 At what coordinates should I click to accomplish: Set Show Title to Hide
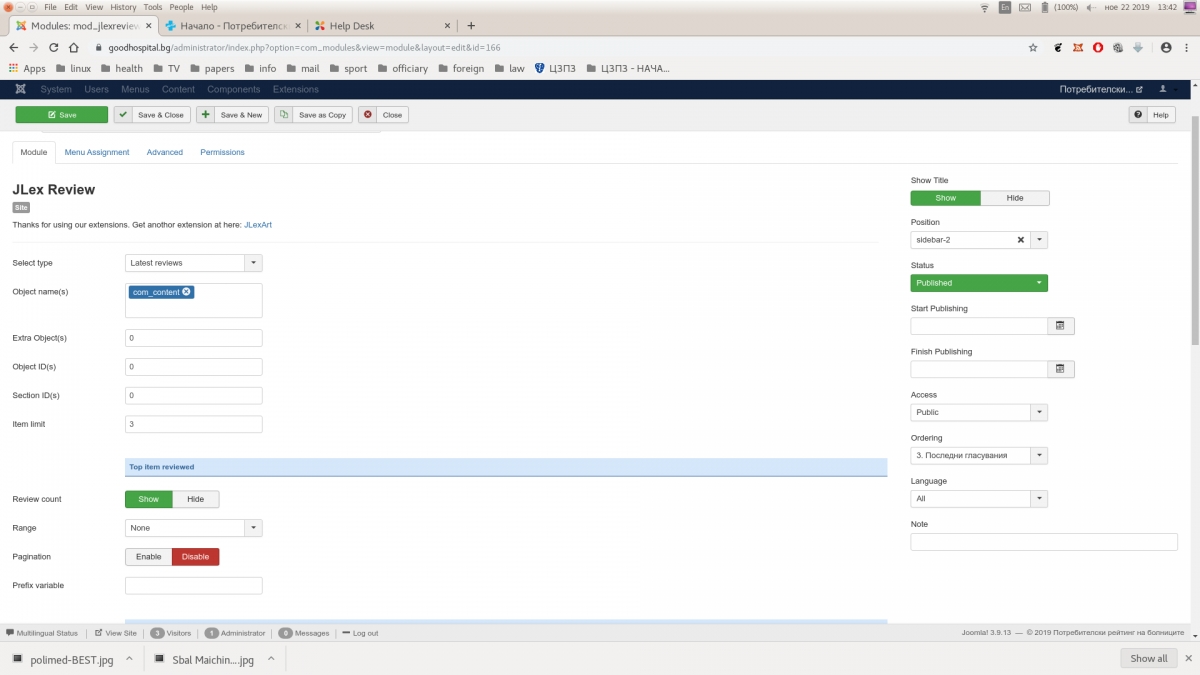(x=1014, y=198)
